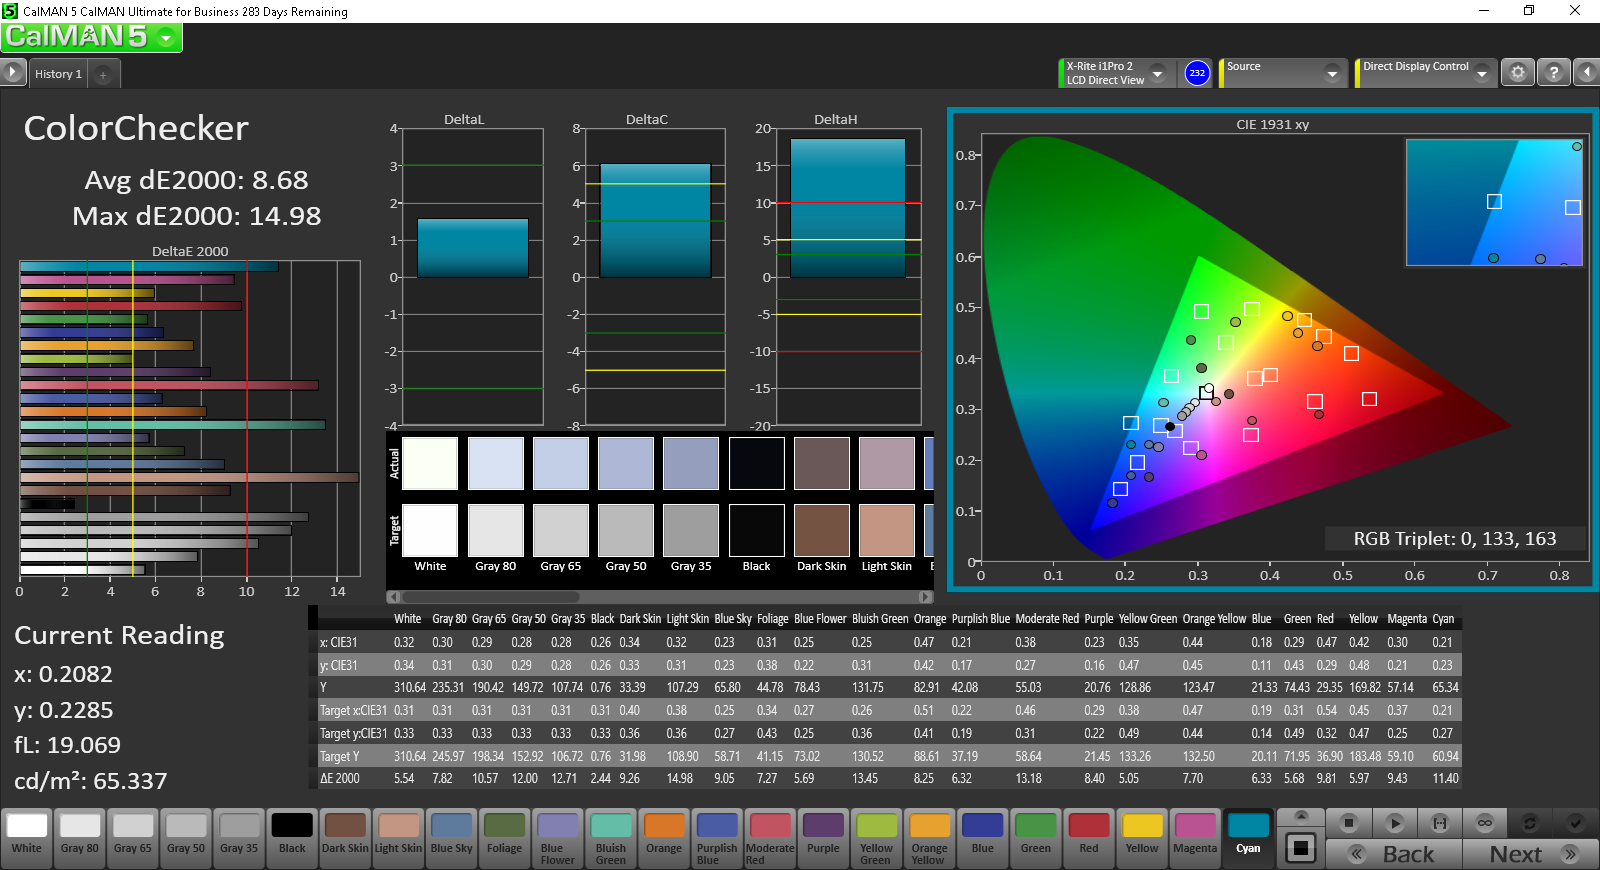
Task: Open the settings gear icon
Action: click(x=1518, y=73)
